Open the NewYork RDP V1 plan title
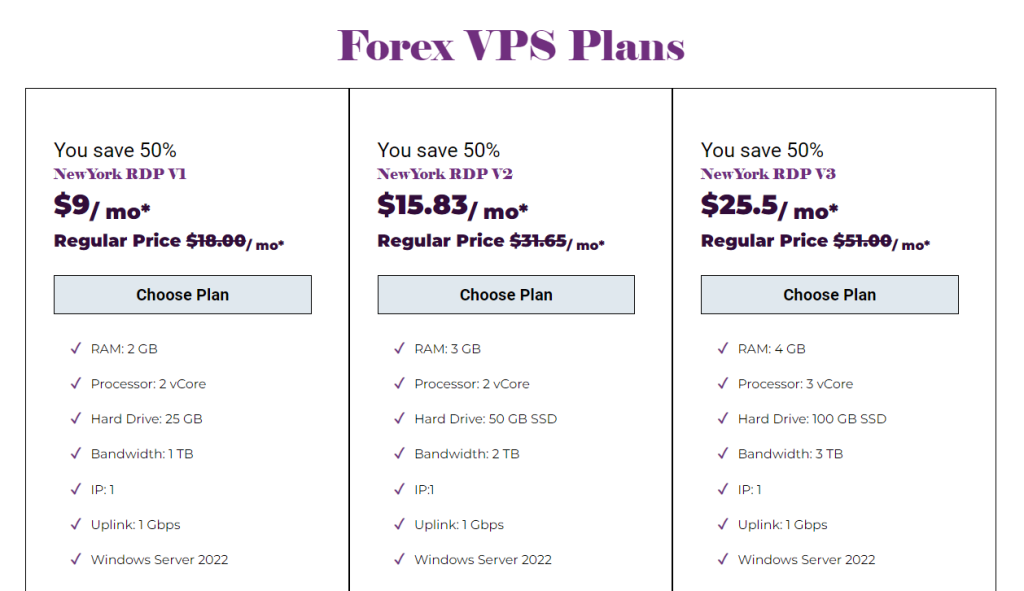 pyautogui.click(x=120, y=174)
